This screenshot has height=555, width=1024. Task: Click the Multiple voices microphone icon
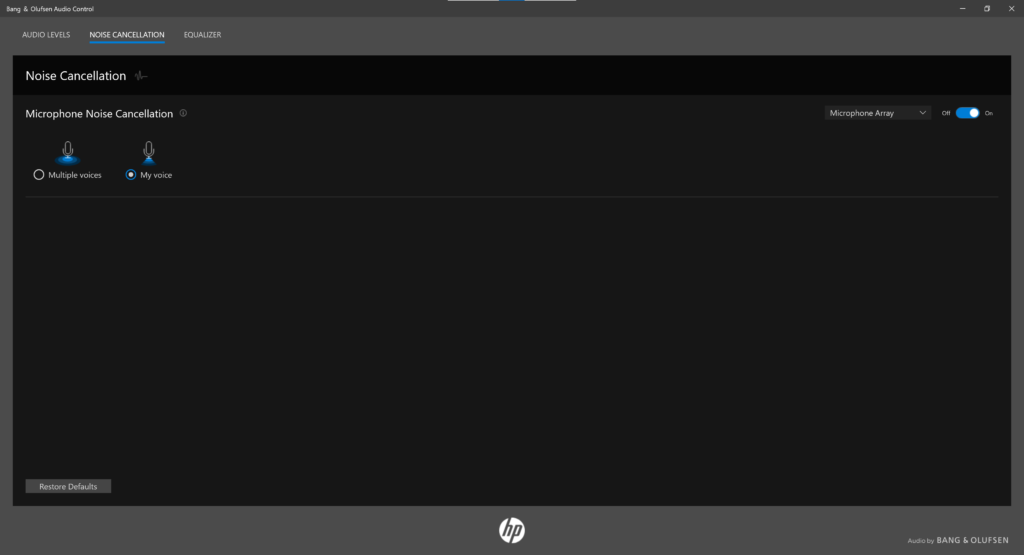(67, 153)
